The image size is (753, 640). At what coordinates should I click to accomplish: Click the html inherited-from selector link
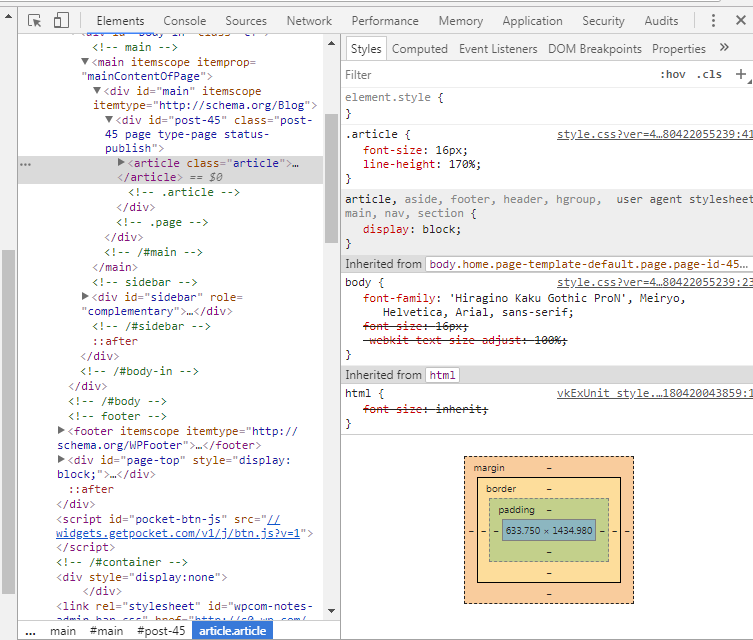(442, 375)
